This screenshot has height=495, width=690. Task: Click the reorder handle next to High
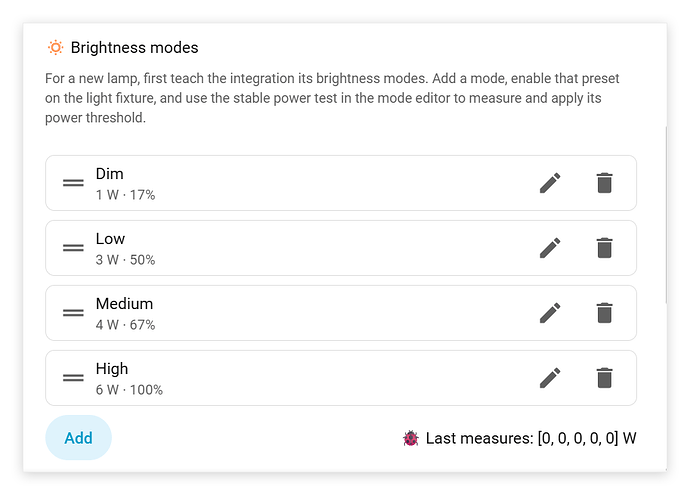73,378
